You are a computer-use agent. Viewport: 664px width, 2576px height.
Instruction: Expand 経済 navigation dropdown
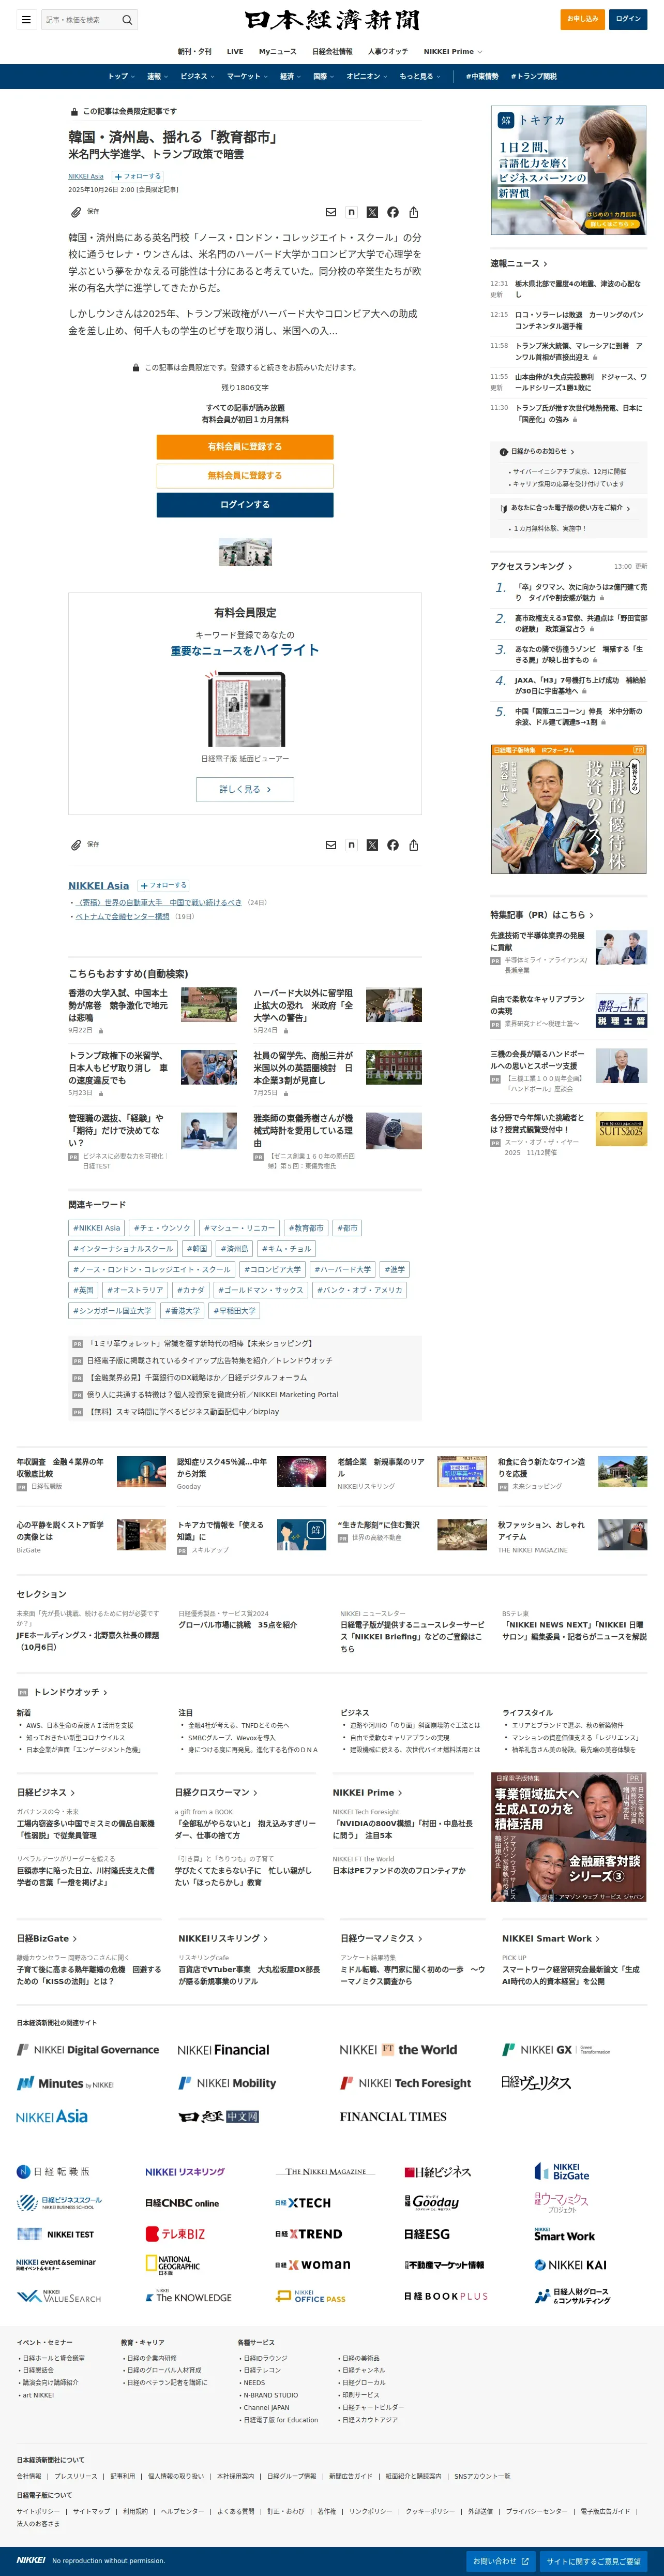[290, 76]
